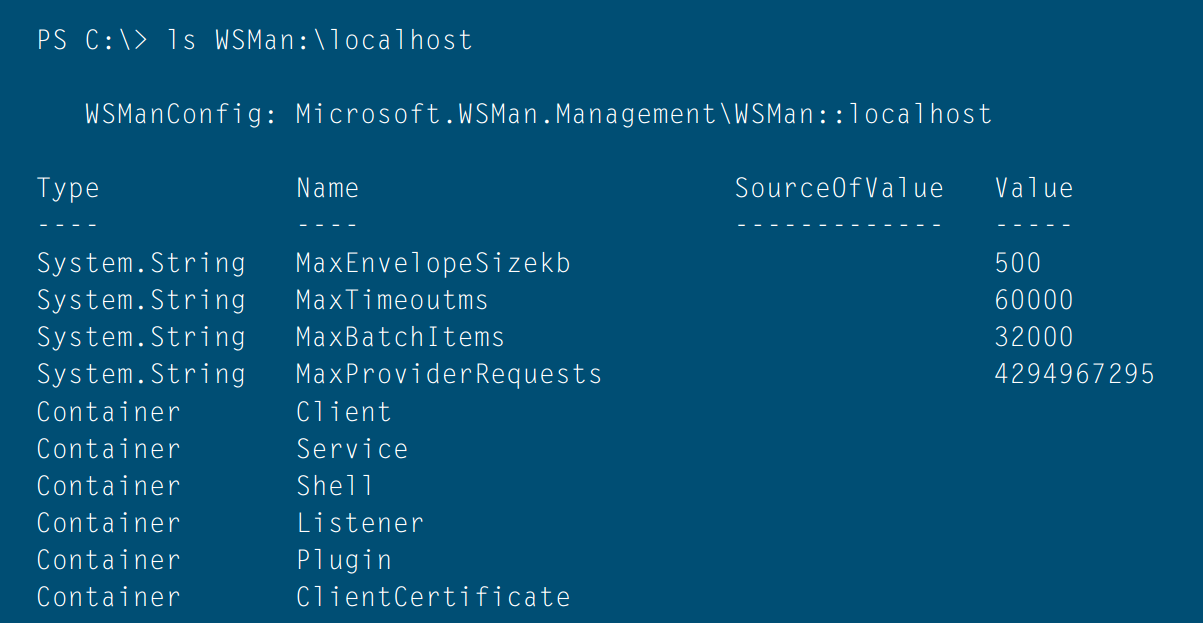This screenshot has height=623, width=1203.
Task: Click the value 500
Action: point(1018,264)
